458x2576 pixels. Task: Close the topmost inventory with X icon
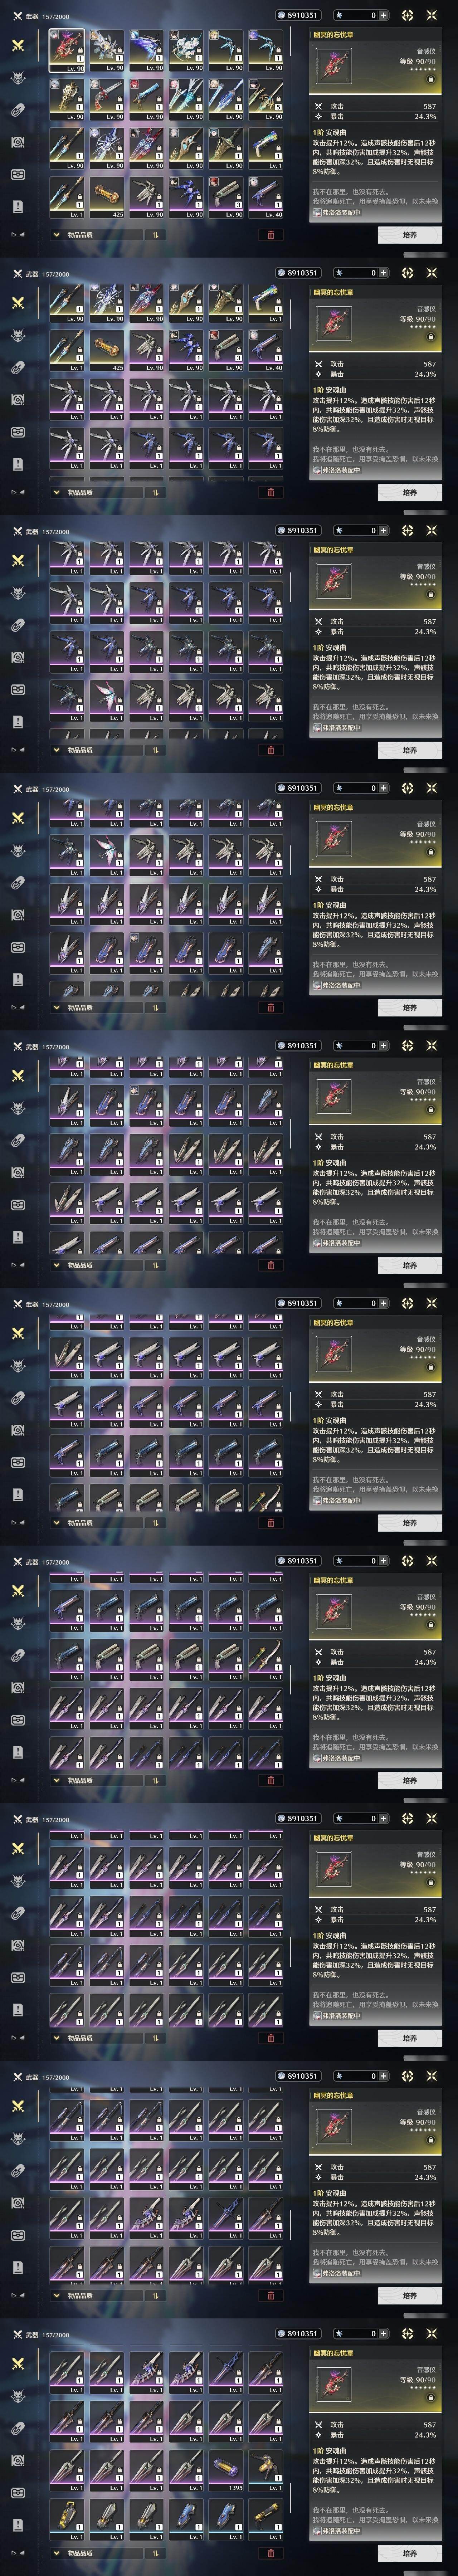click(432, 15)
